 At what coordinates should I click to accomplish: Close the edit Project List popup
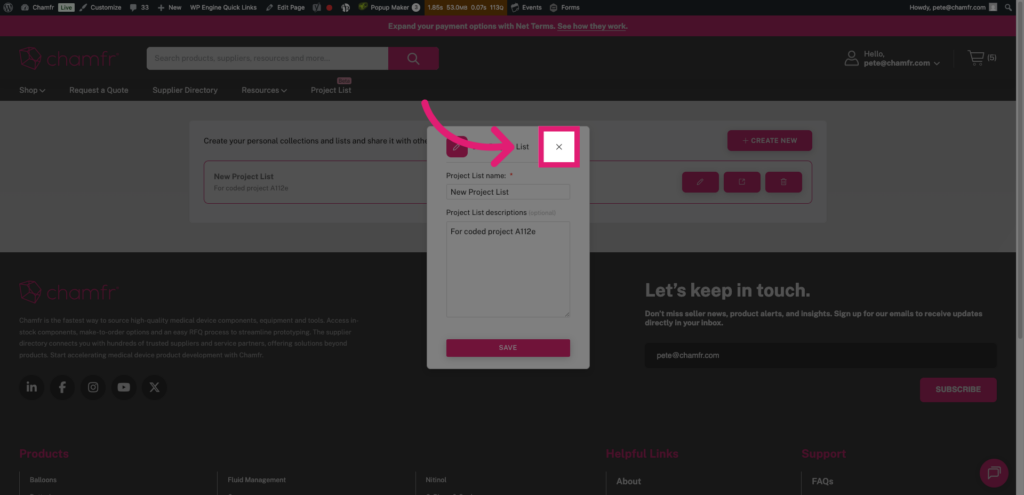pos(559,147)
